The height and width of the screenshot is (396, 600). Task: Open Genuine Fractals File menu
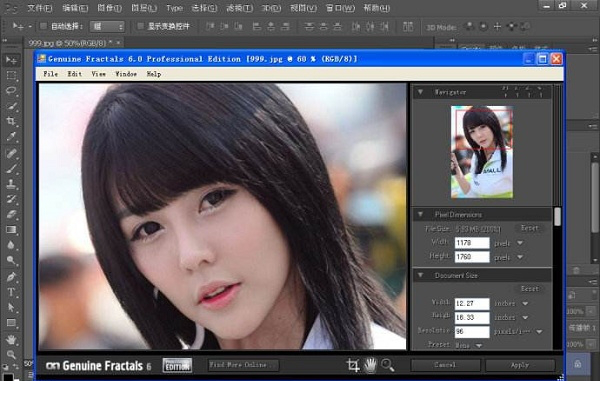coord(51,74)
